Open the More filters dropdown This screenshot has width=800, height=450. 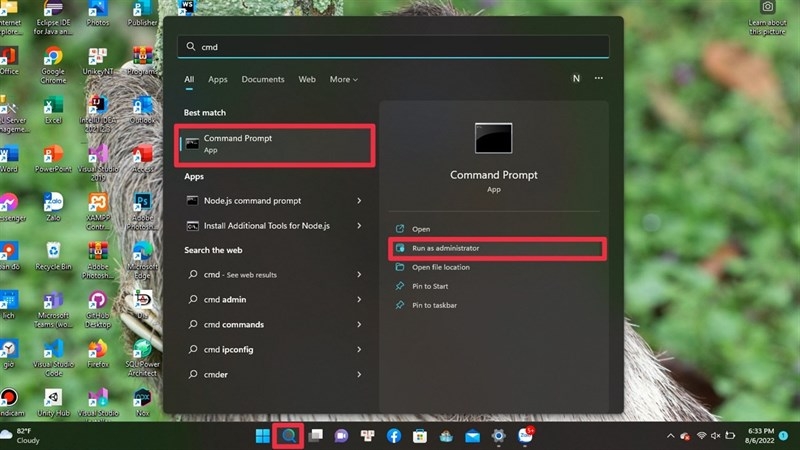click(343, 79)
